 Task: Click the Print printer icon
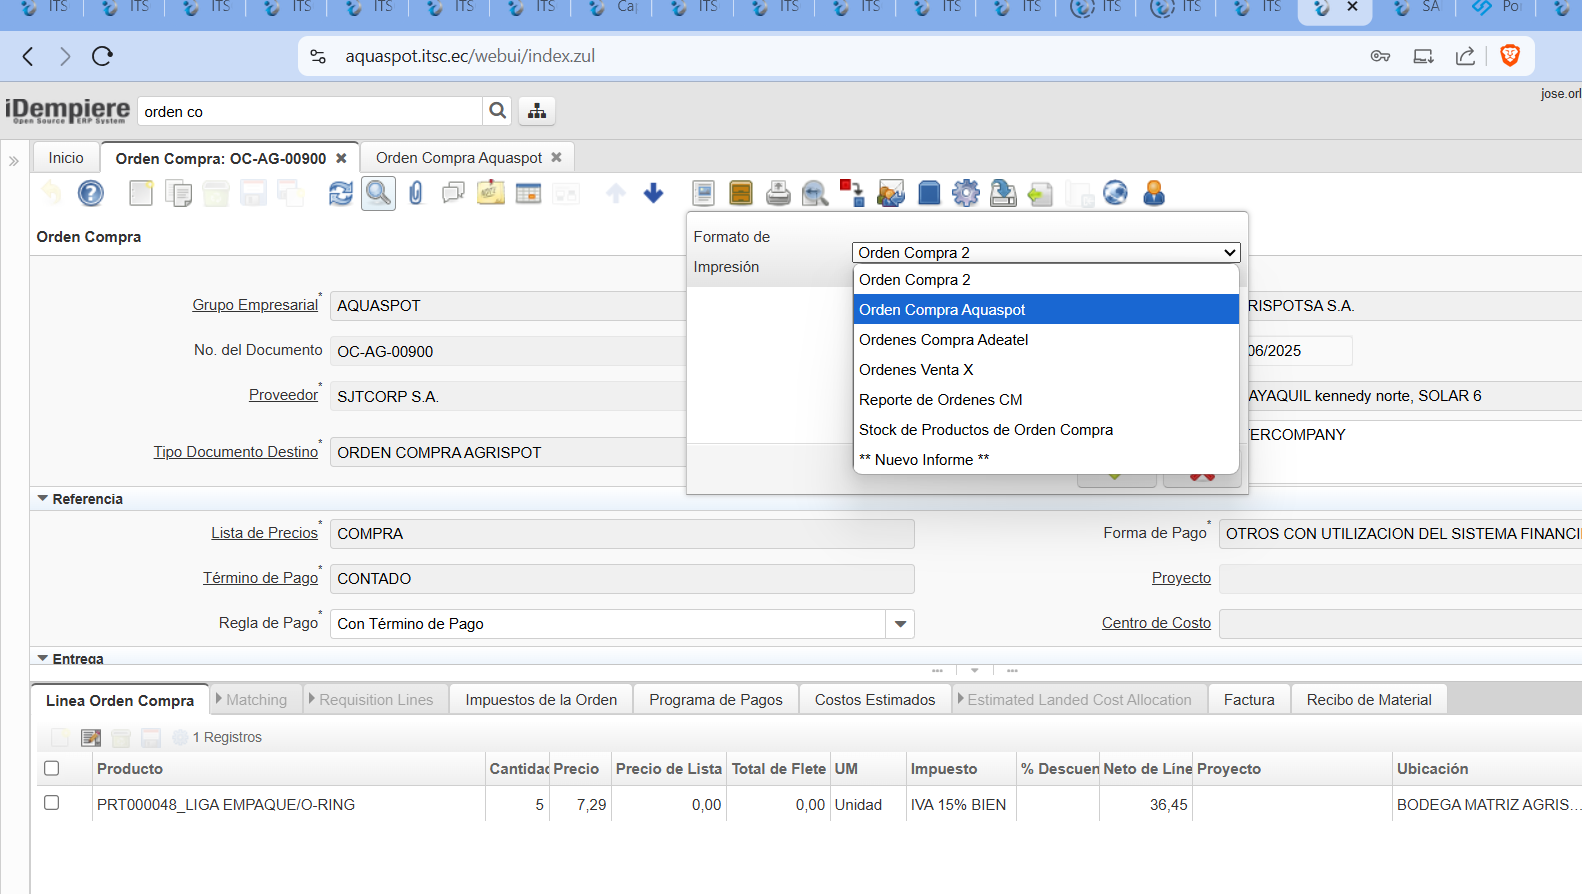point(778,193)
